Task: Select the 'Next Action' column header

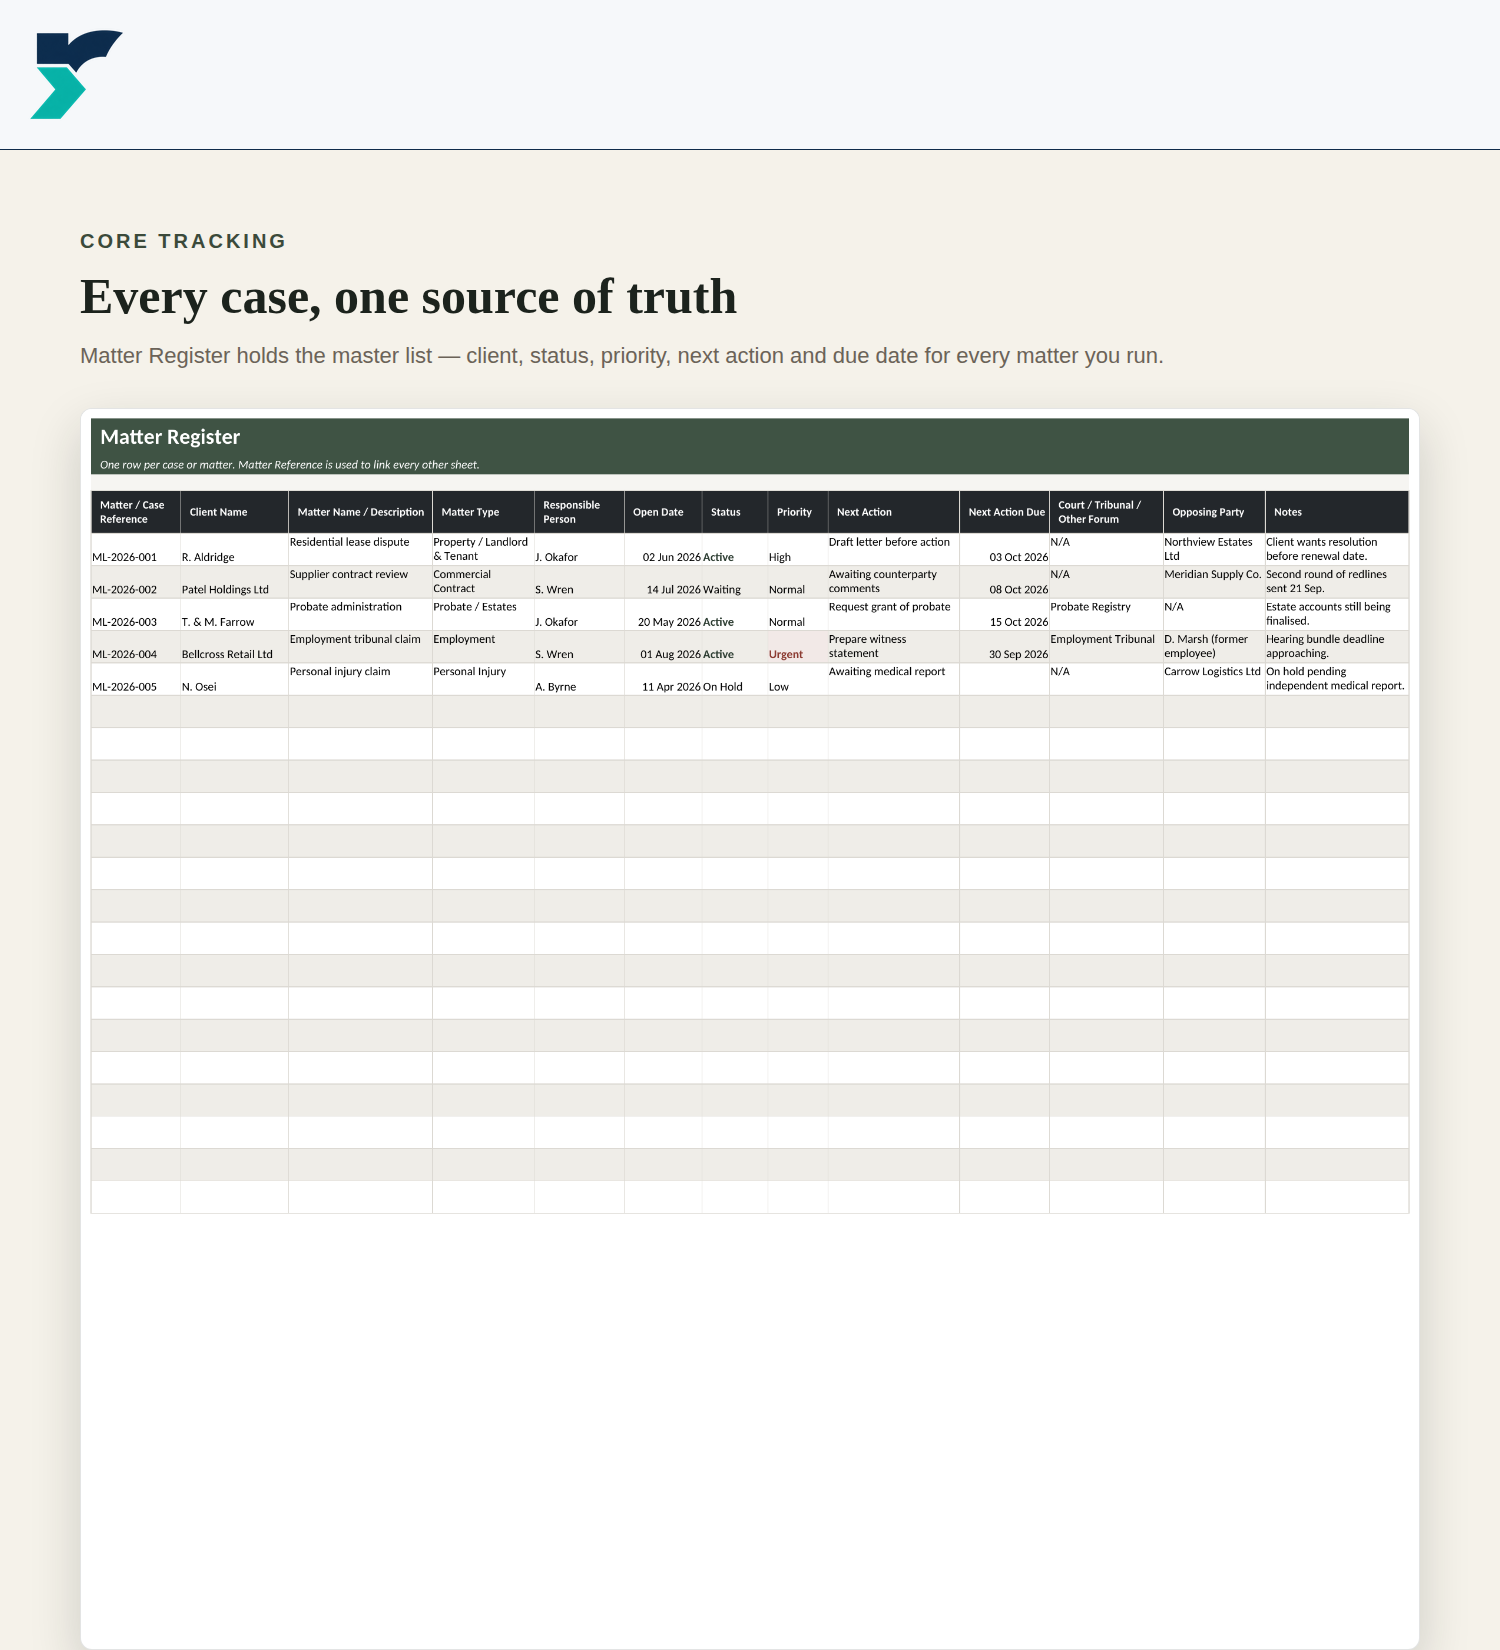Action: pos(894,512)
